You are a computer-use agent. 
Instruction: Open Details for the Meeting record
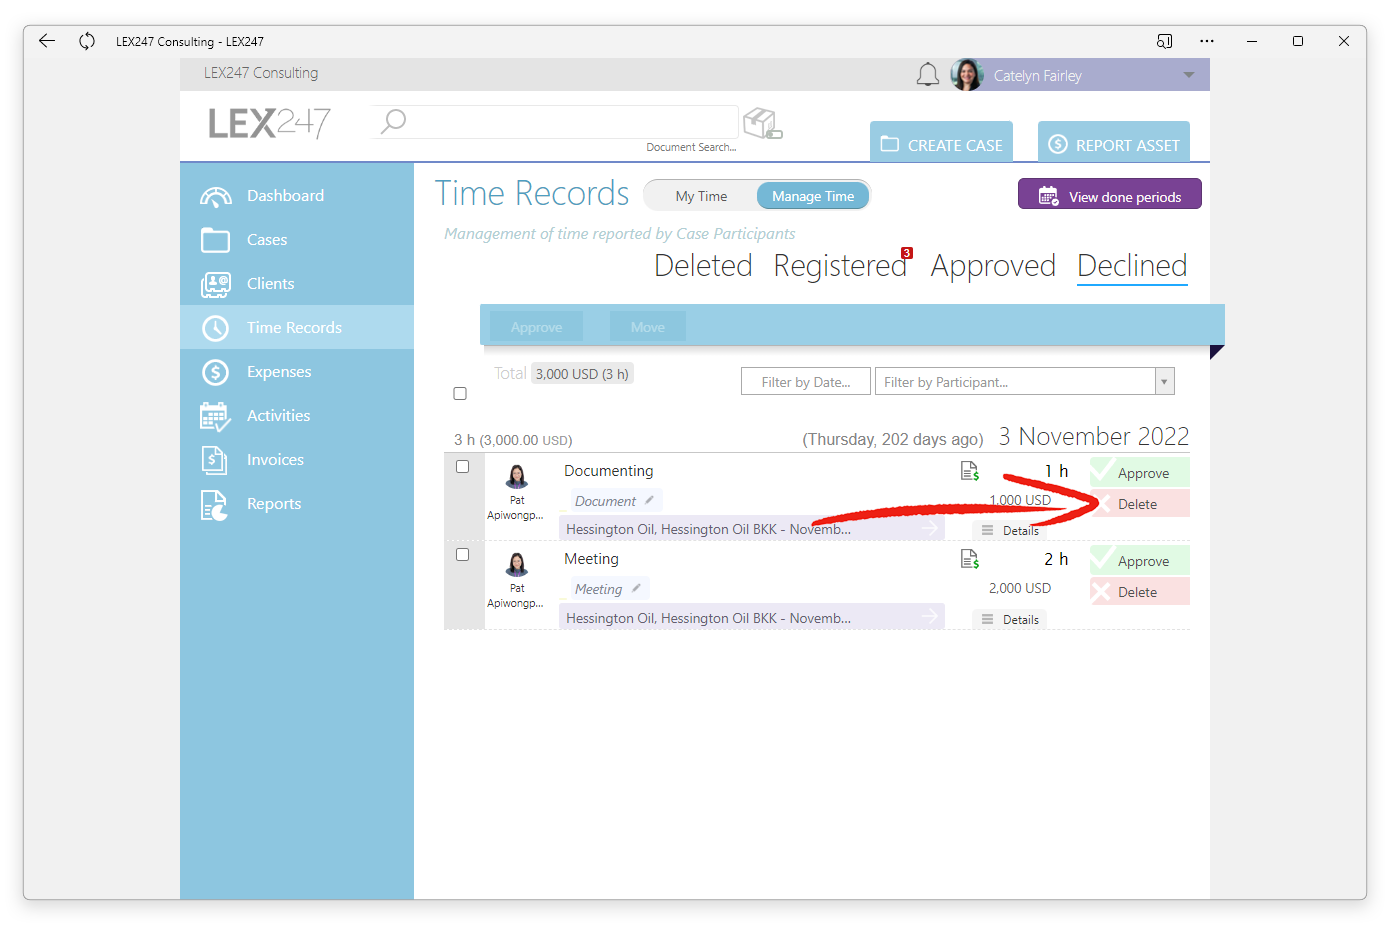point(1010,619)
